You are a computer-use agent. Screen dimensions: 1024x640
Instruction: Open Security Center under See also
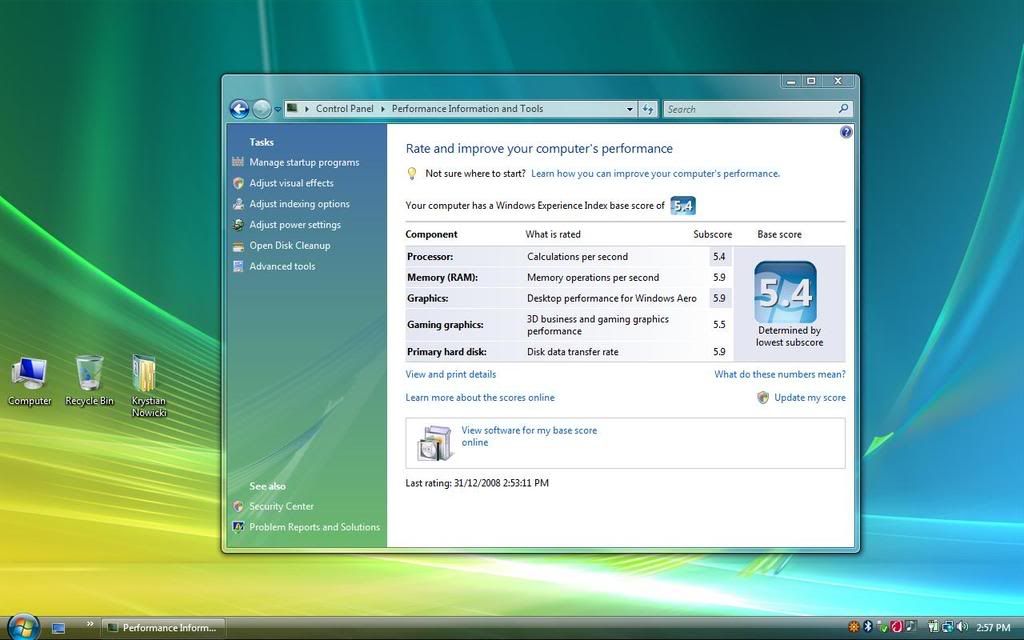(x=281, y=506)
